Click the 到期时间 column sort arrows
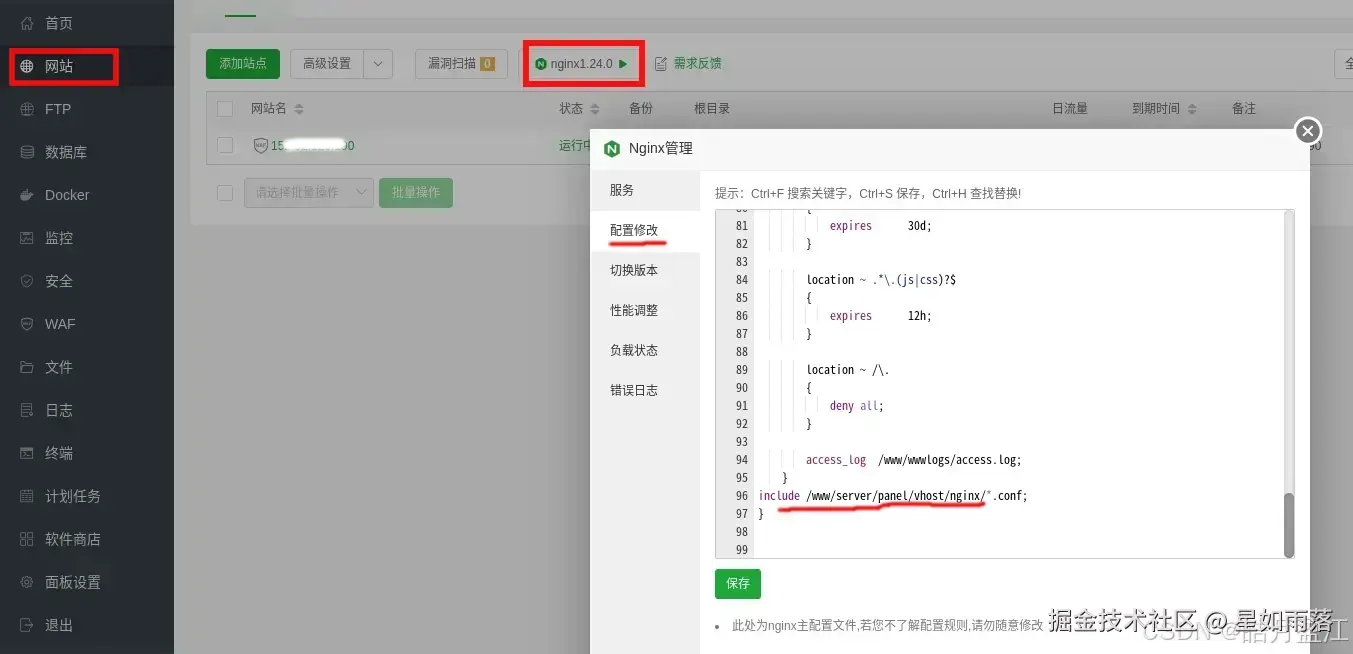The height and width of the screenshot is (654, 1353). click(x=1190, y=108)
